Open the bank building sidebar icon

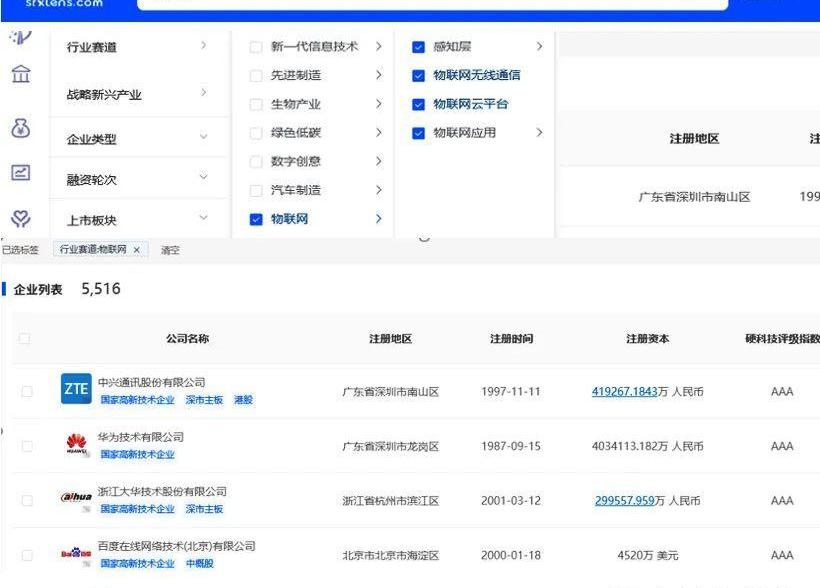tap(20, 74)
